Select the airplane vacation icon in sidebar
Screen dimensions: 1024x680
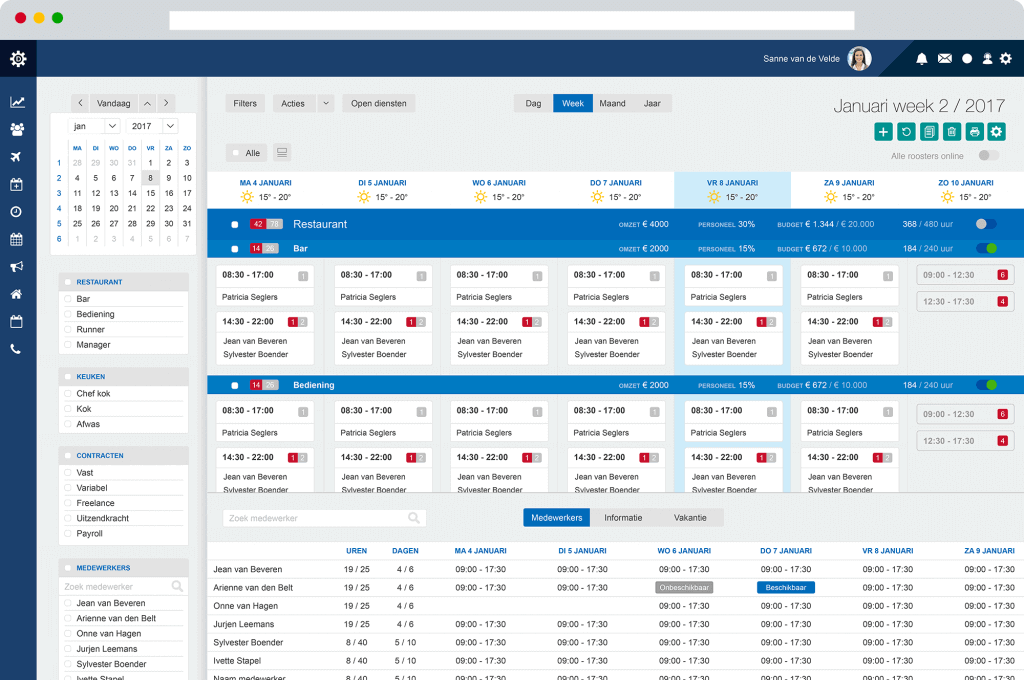pos(17,157)
